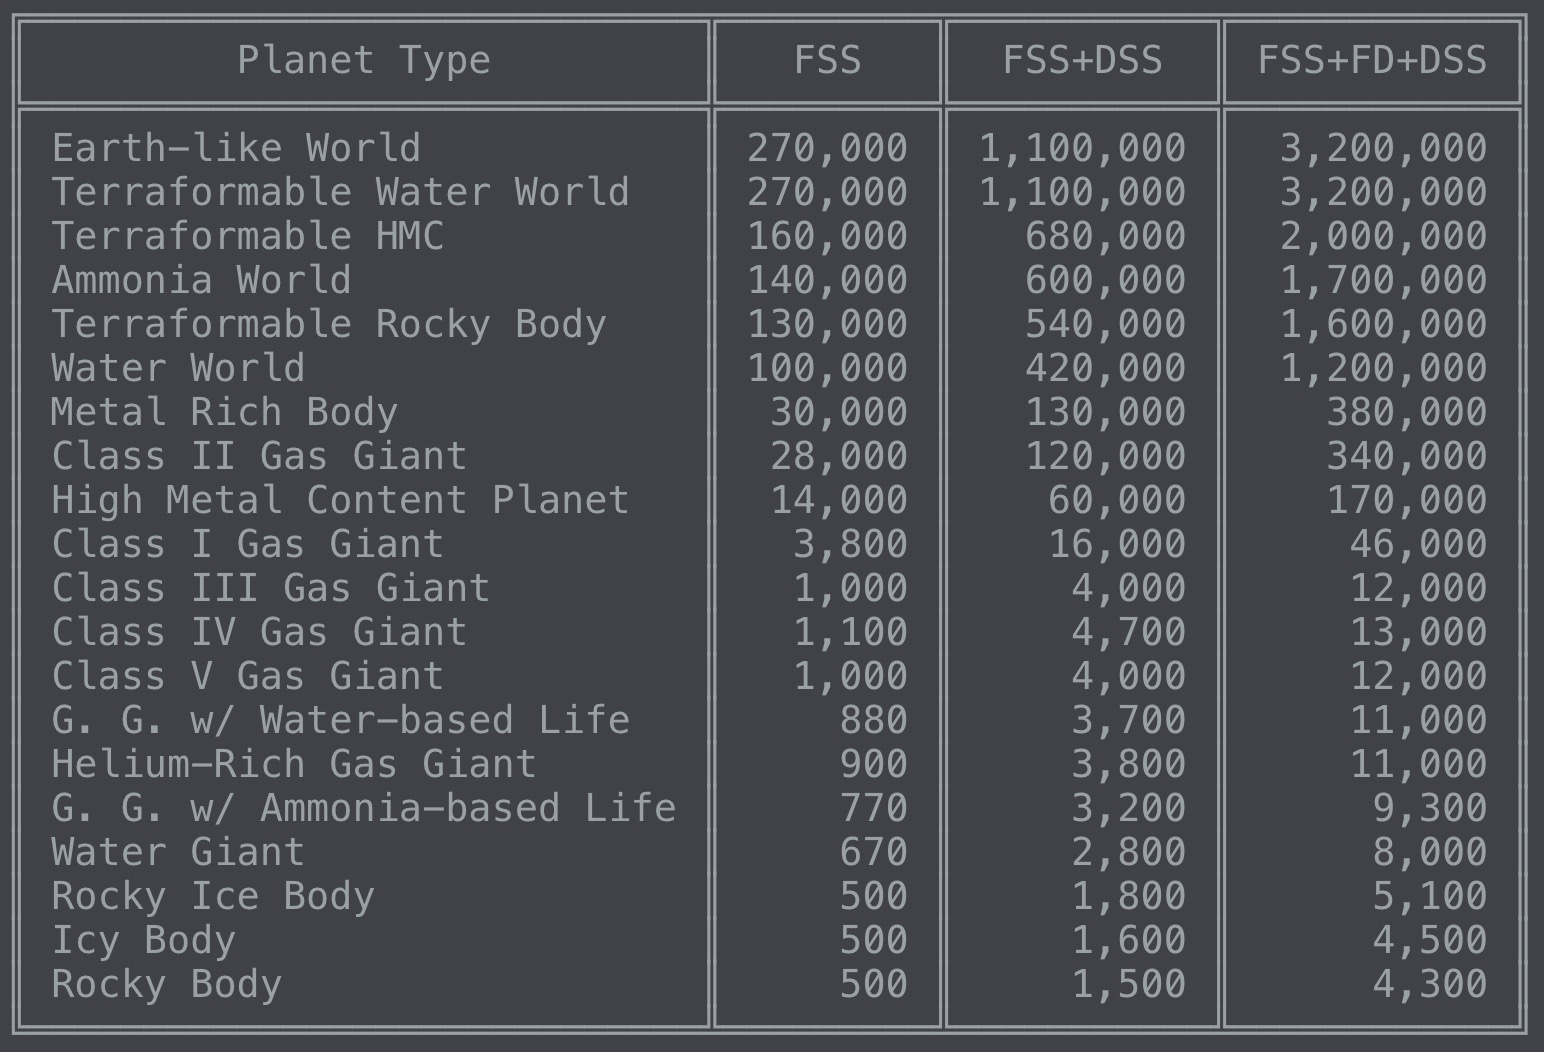Select the Class II Gas Giant label

point(259,456)
